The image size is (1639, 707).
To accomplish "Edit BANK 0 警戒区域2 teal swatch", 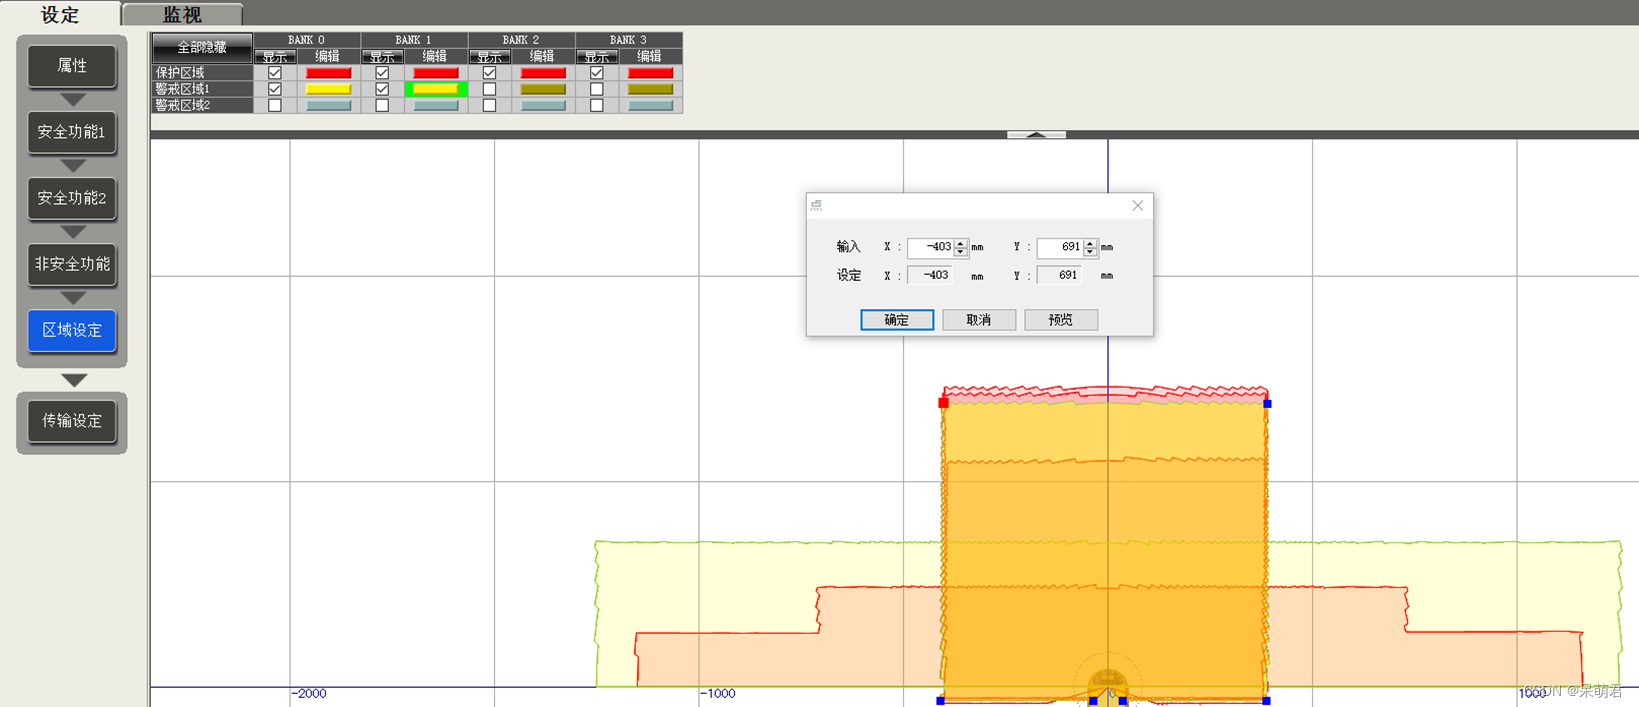I will coord(328,105).
